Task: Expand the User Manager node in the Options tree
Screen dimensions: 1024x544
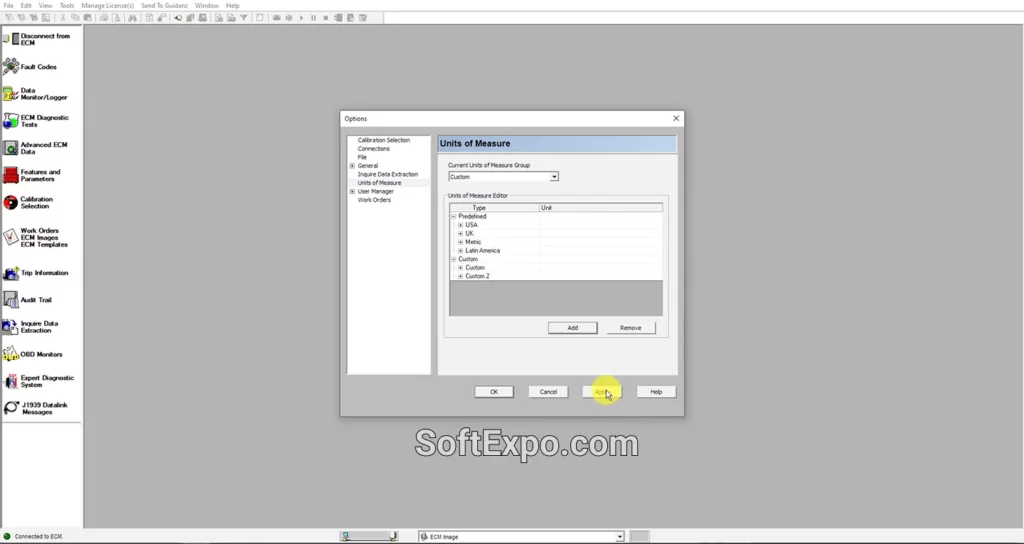Action: (353, 191)
